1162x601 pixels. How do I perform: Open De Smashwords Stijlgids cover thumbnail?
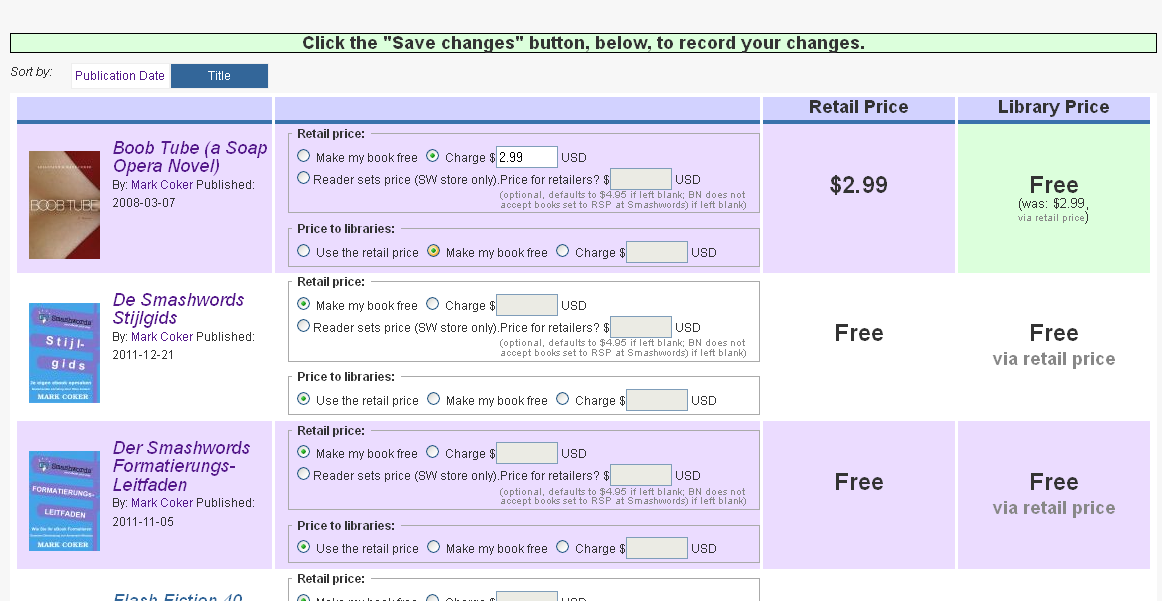[x=64, y=353]
